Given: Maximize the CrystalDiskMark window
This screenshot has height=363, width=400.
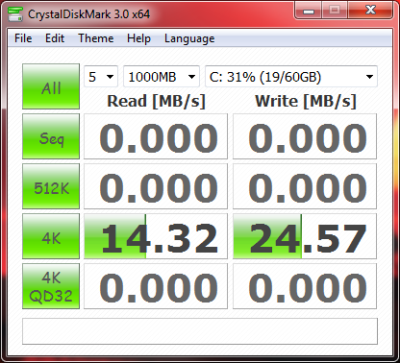Looking at the screenshot, I should [x=334, y=11].
